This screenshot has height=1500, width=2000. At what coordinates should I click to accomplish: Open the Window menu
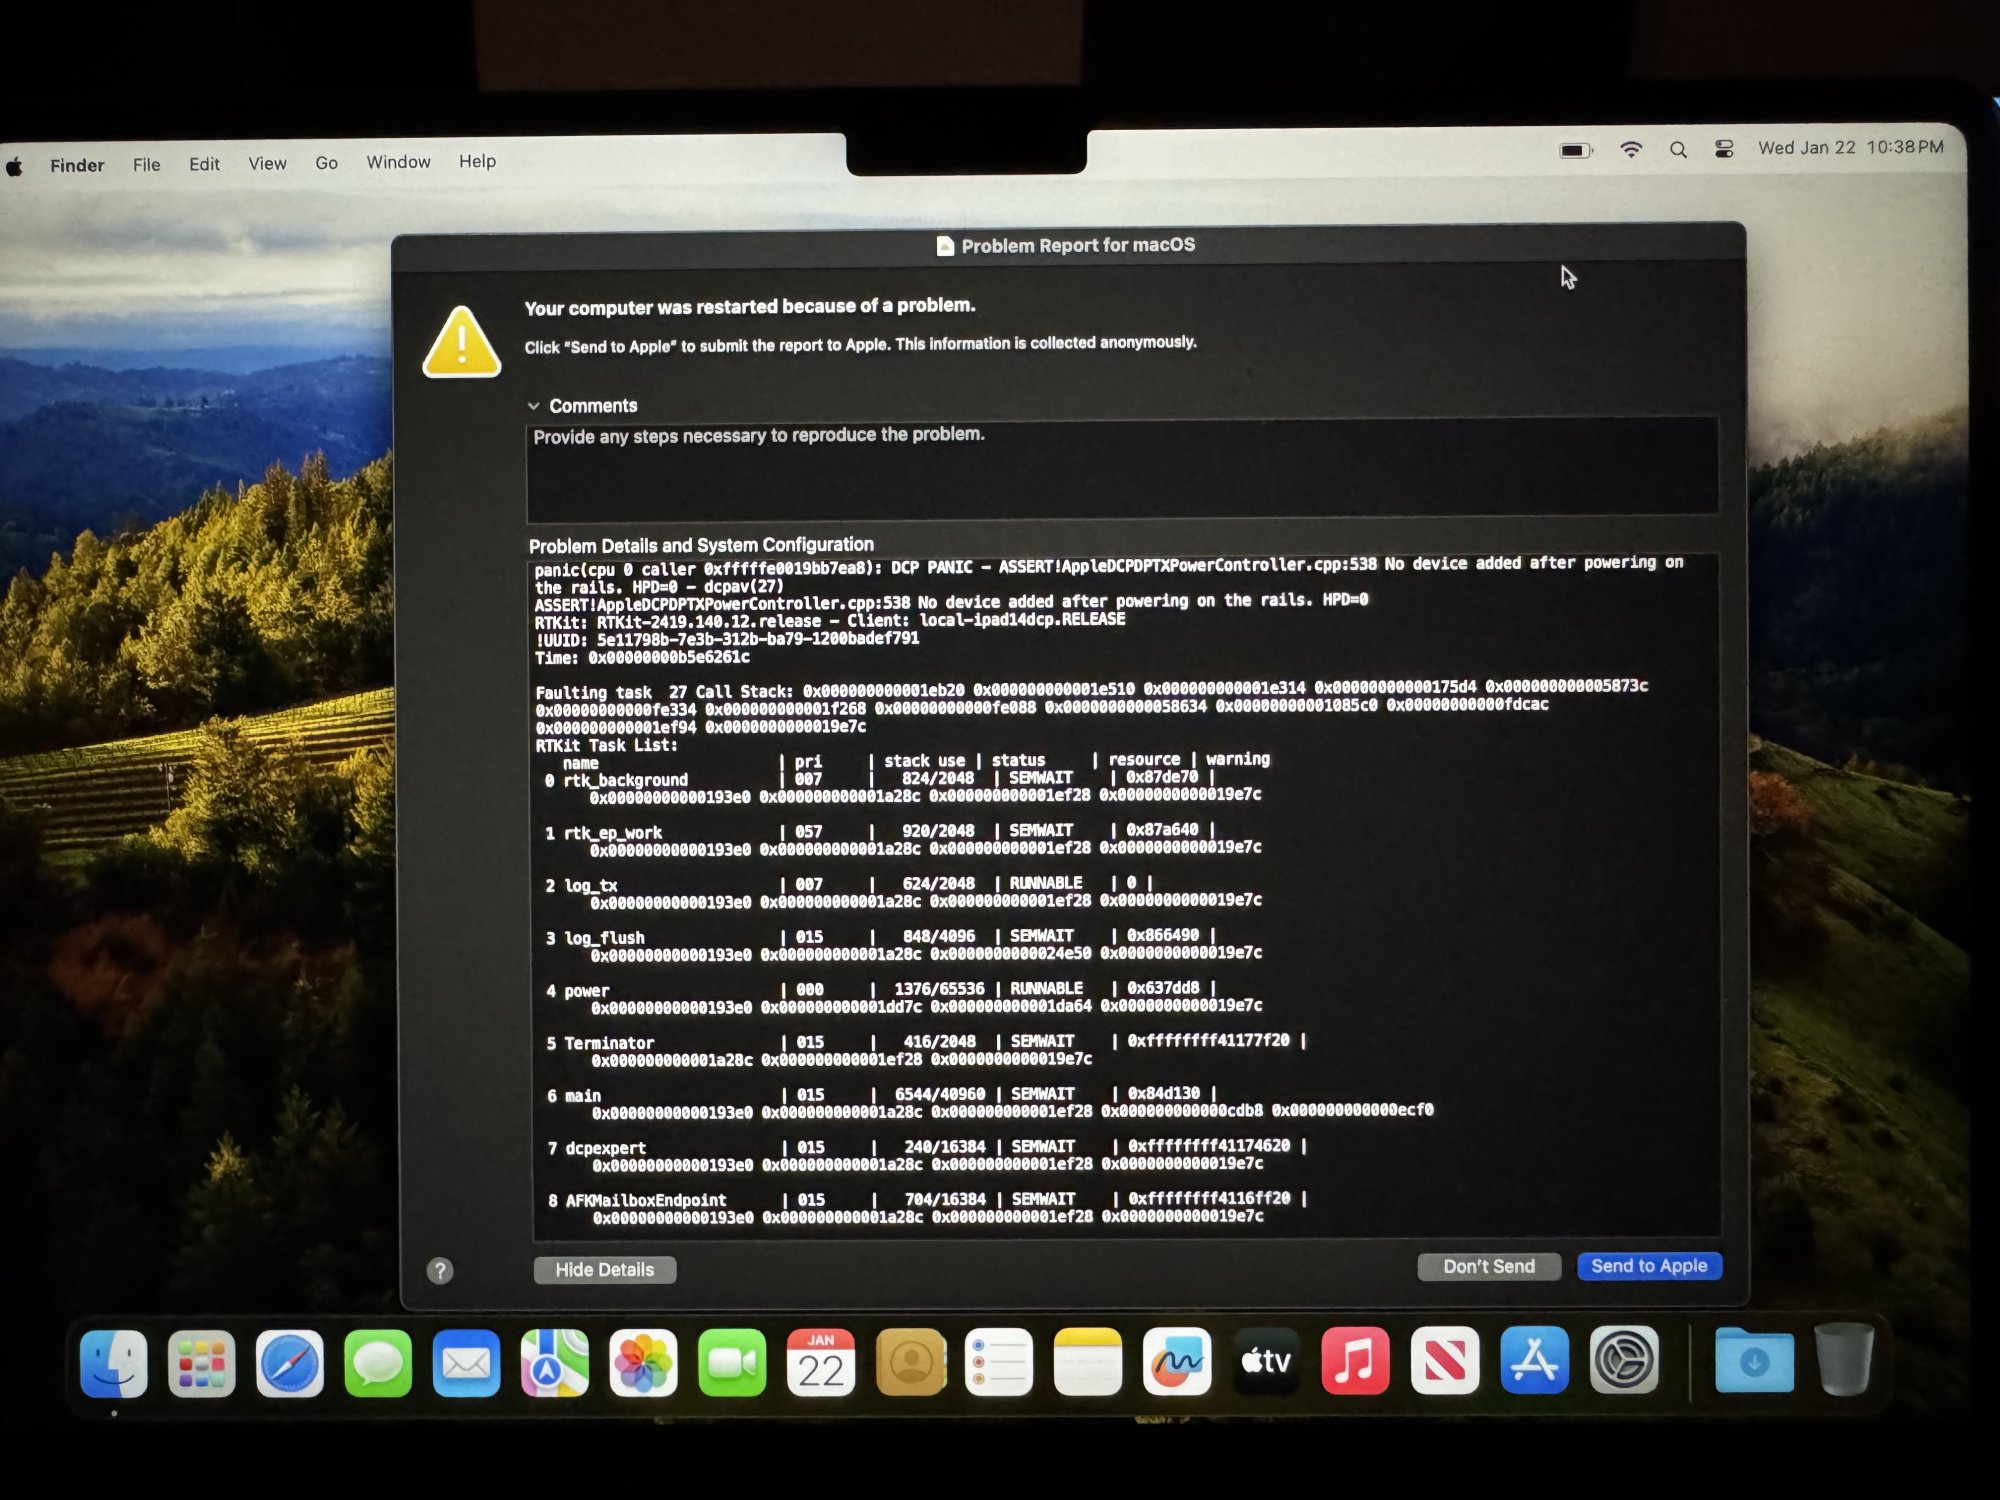coord(398,162)
